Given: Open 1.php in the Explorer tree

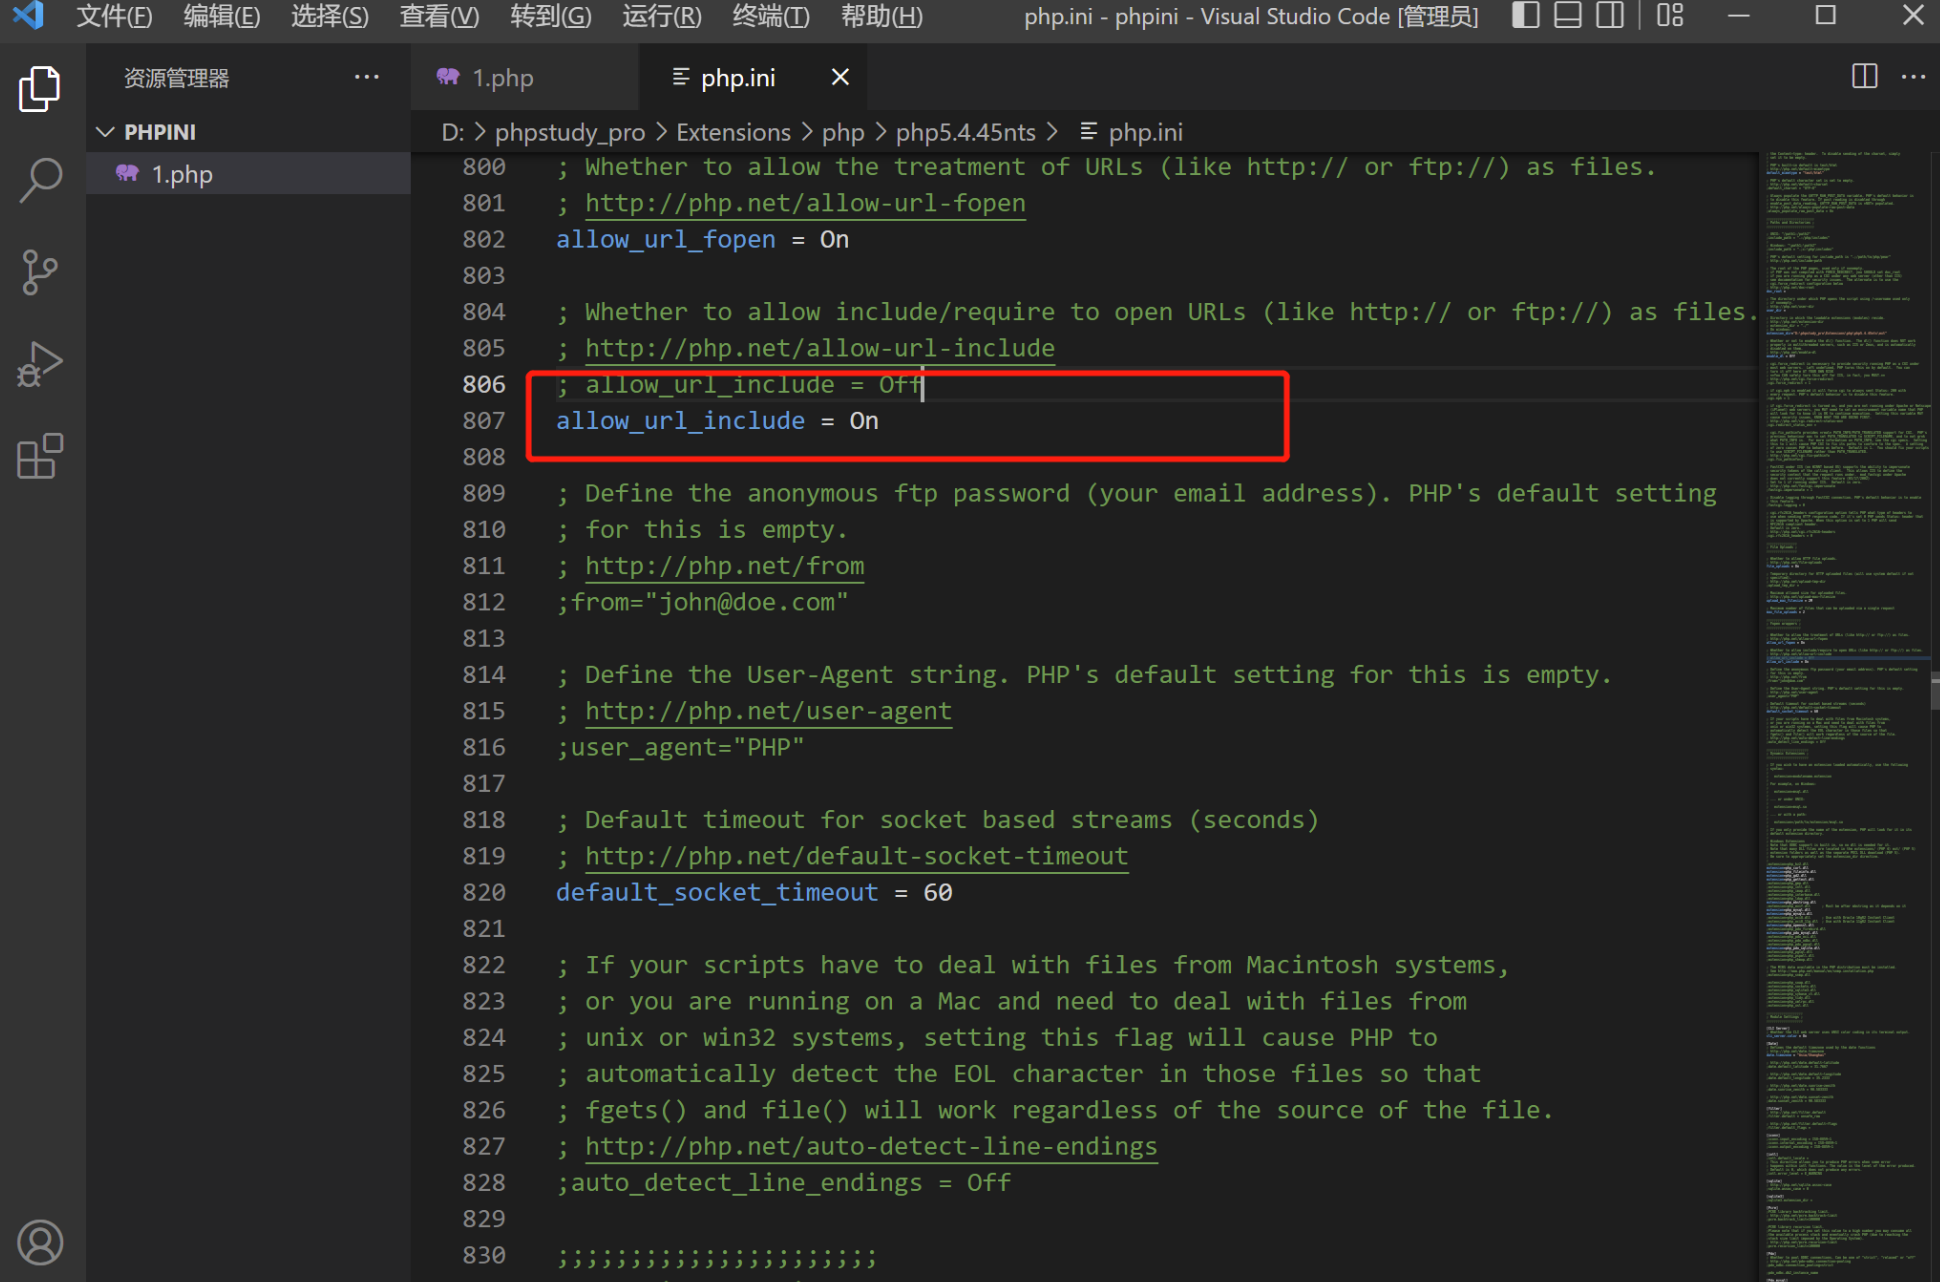Looking at the screenshot, I should [248, 174].
